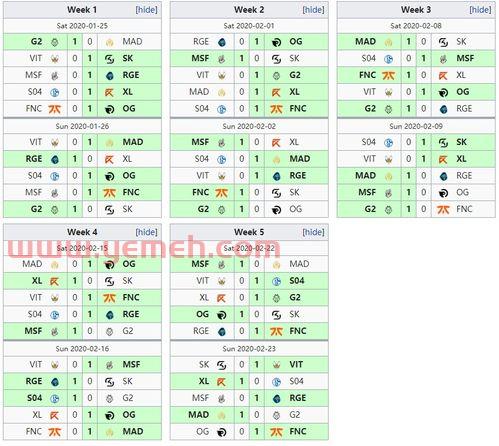Click Rogue logo in Week 2 RGE vs OG

tap(222, 42)
